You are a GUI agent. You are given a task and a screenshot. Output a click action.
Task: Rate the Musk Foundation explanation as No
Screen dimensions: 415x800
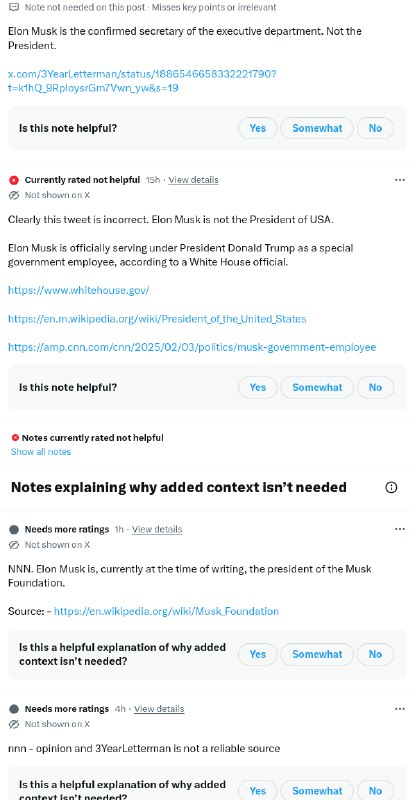[x=375, y=654]
